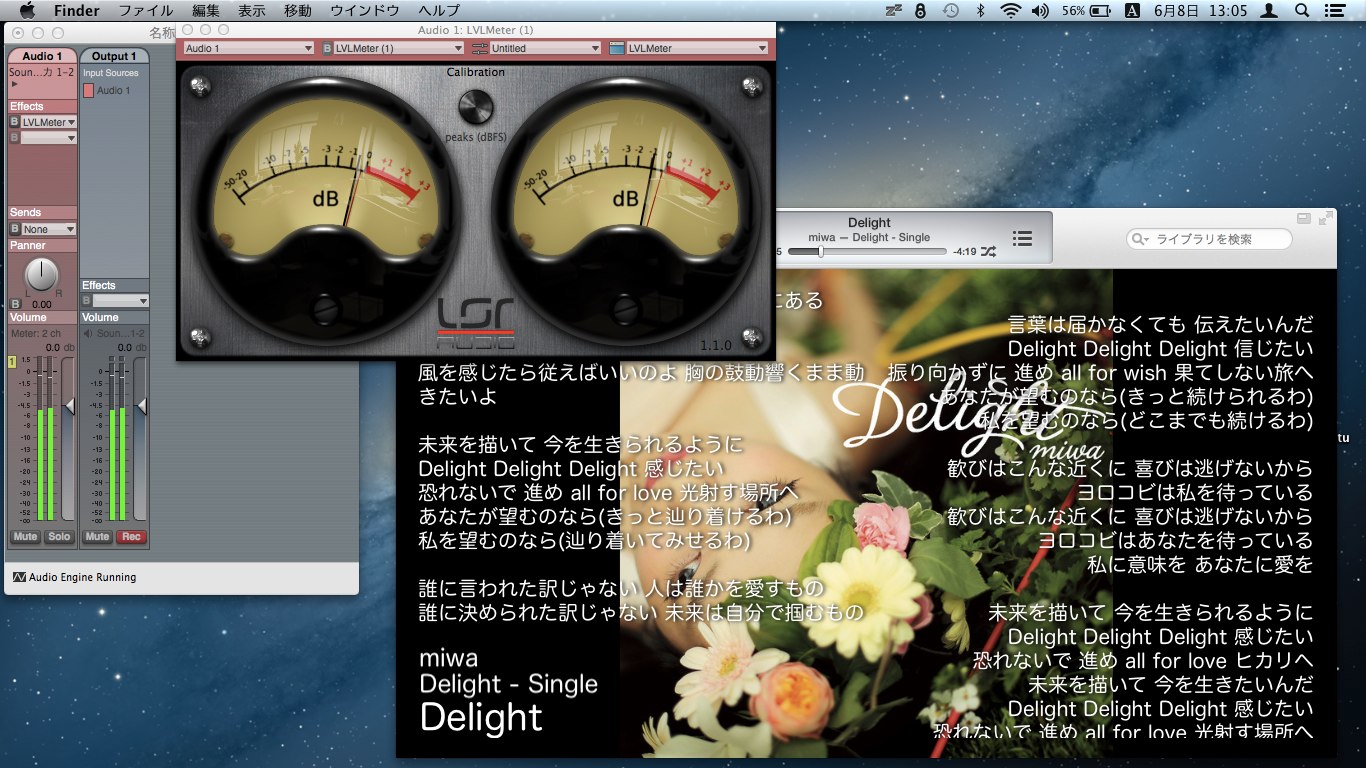The height and width of the screenshot is (768, 1366).
Task: Bypass the LVLMeter effect in Audio 1 strip
Action: (14, 122)
